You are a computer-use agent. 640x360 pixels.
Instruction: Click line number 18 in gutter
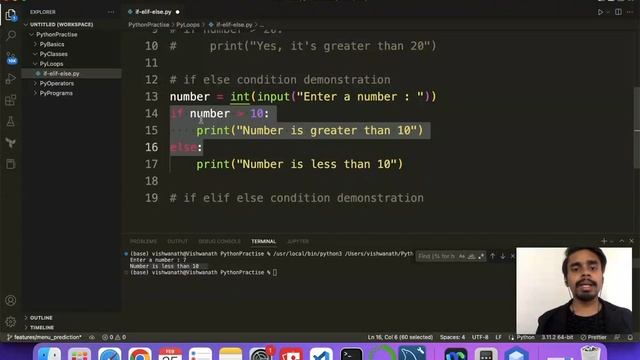point(151,181)
